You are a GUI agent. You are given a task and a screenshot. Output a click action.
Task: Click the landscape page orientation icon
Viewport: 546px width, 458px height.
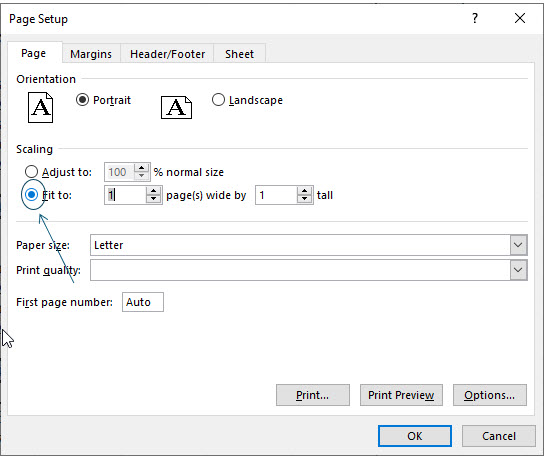176,107
